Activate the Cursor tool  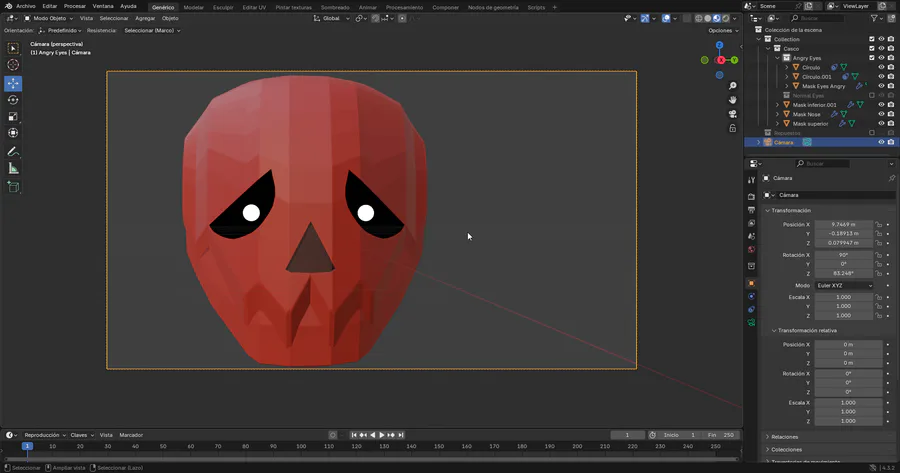(x=13, y=65)
